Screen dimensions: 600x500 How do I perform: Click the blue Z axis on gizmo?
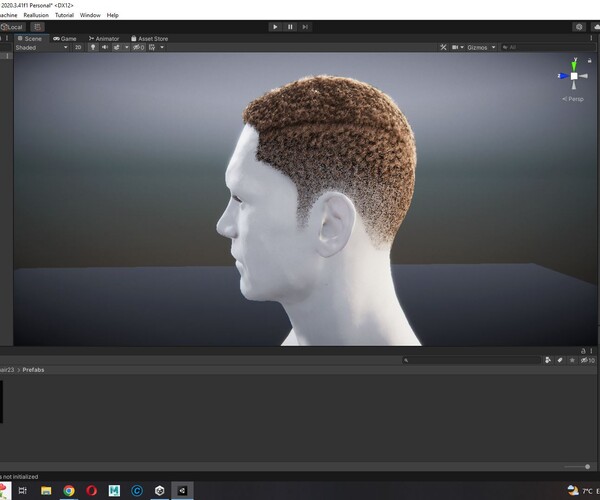click(x=563, y=76)
